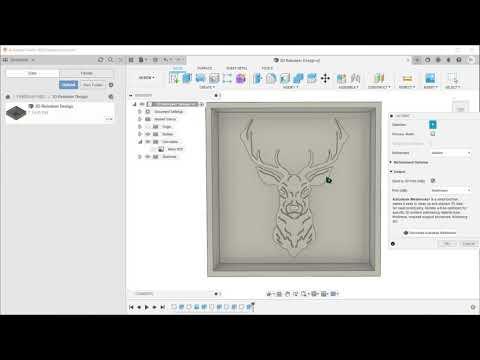
Task: Open the Print Utility dropdown
Action: point(450,190)
